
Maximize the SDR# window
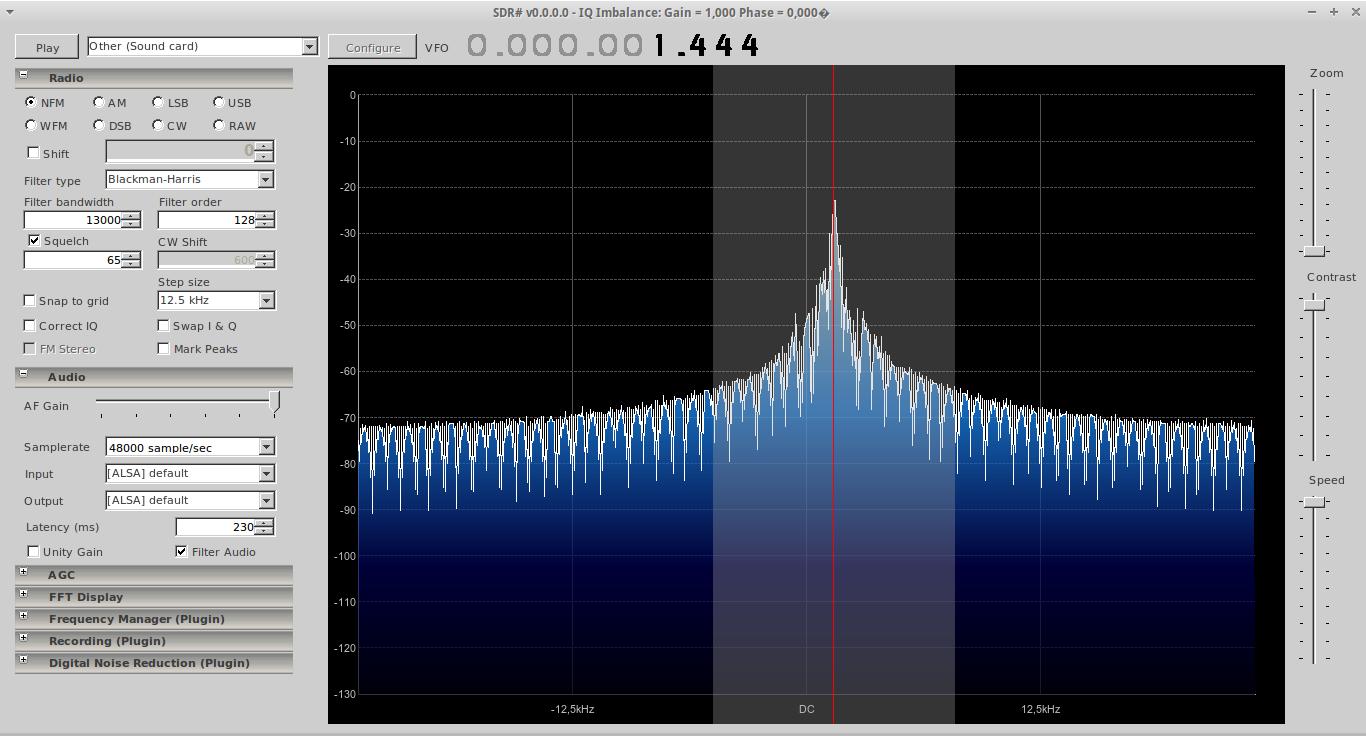[1334, 12]
